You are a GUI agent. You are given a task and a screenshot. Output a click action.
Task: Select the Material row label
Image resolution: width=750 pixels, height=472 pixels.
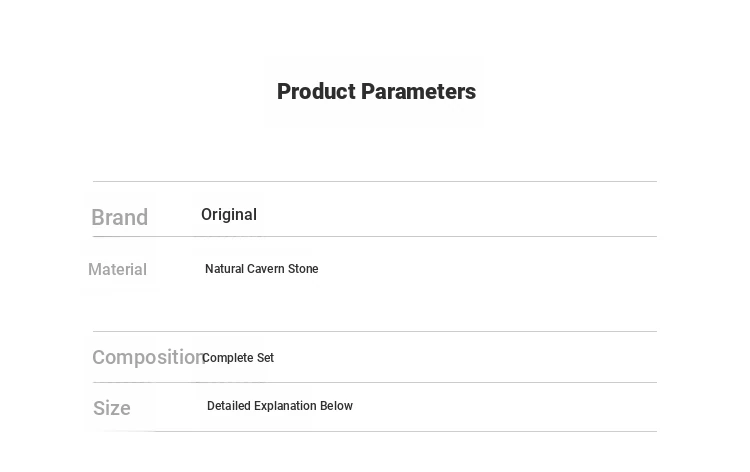(x=117, y=269)
